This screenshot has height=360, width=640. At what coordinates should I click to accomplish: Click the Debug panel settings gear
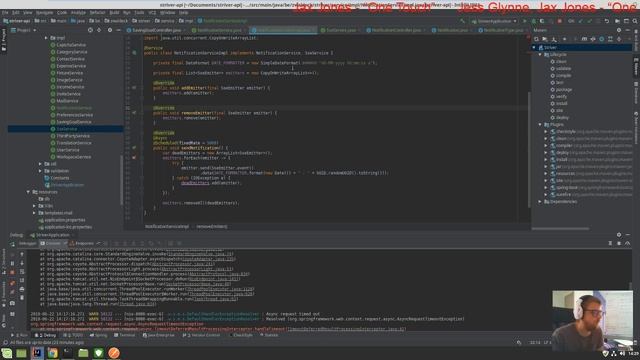(x=619, y=235)
